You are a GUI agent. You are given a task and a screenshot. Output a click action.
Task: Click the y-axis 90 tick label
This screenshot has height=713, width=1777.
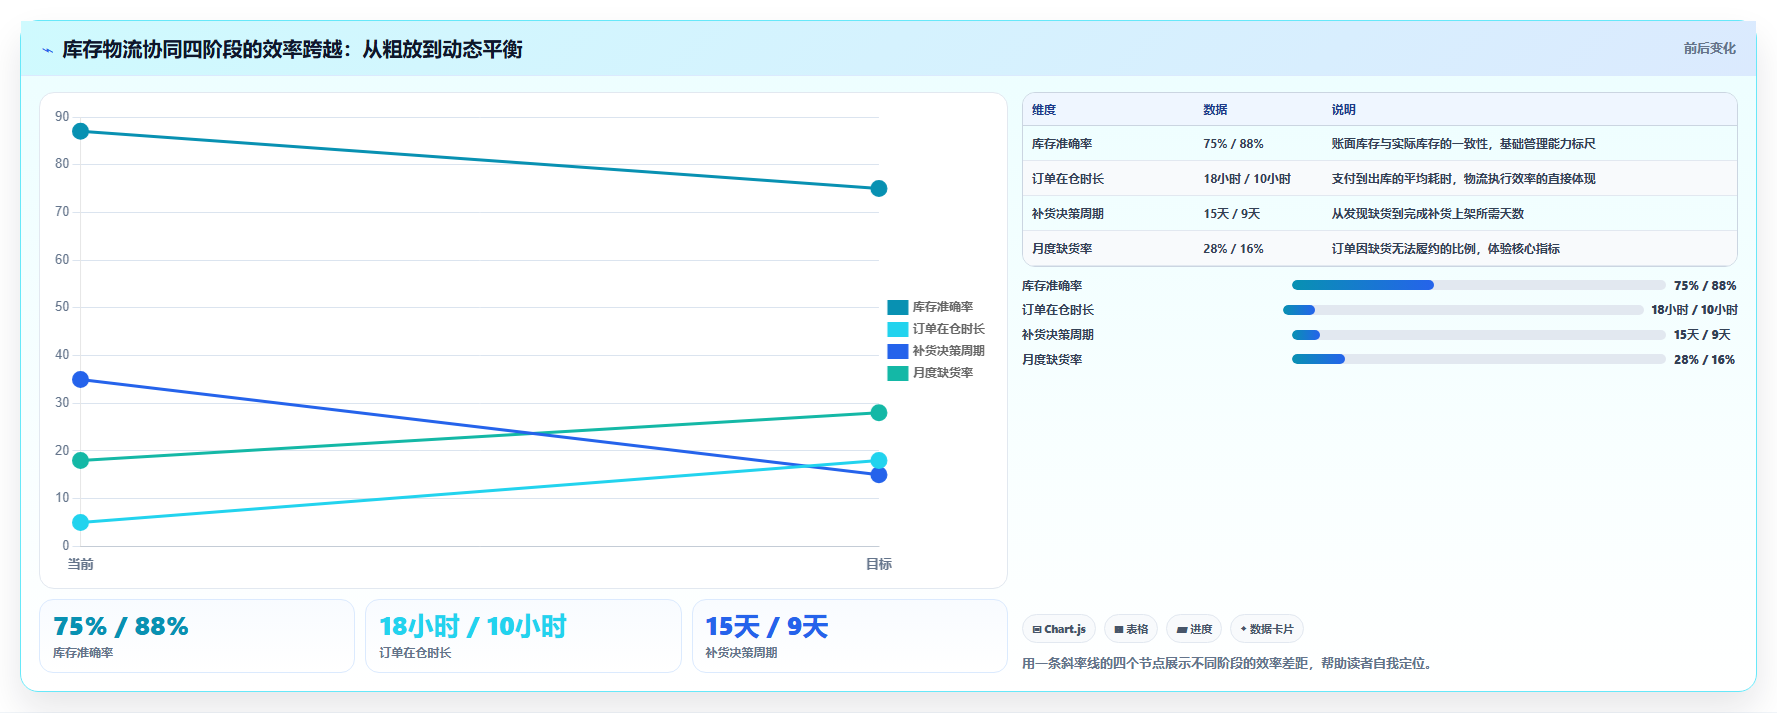click(x=62, y=117)
